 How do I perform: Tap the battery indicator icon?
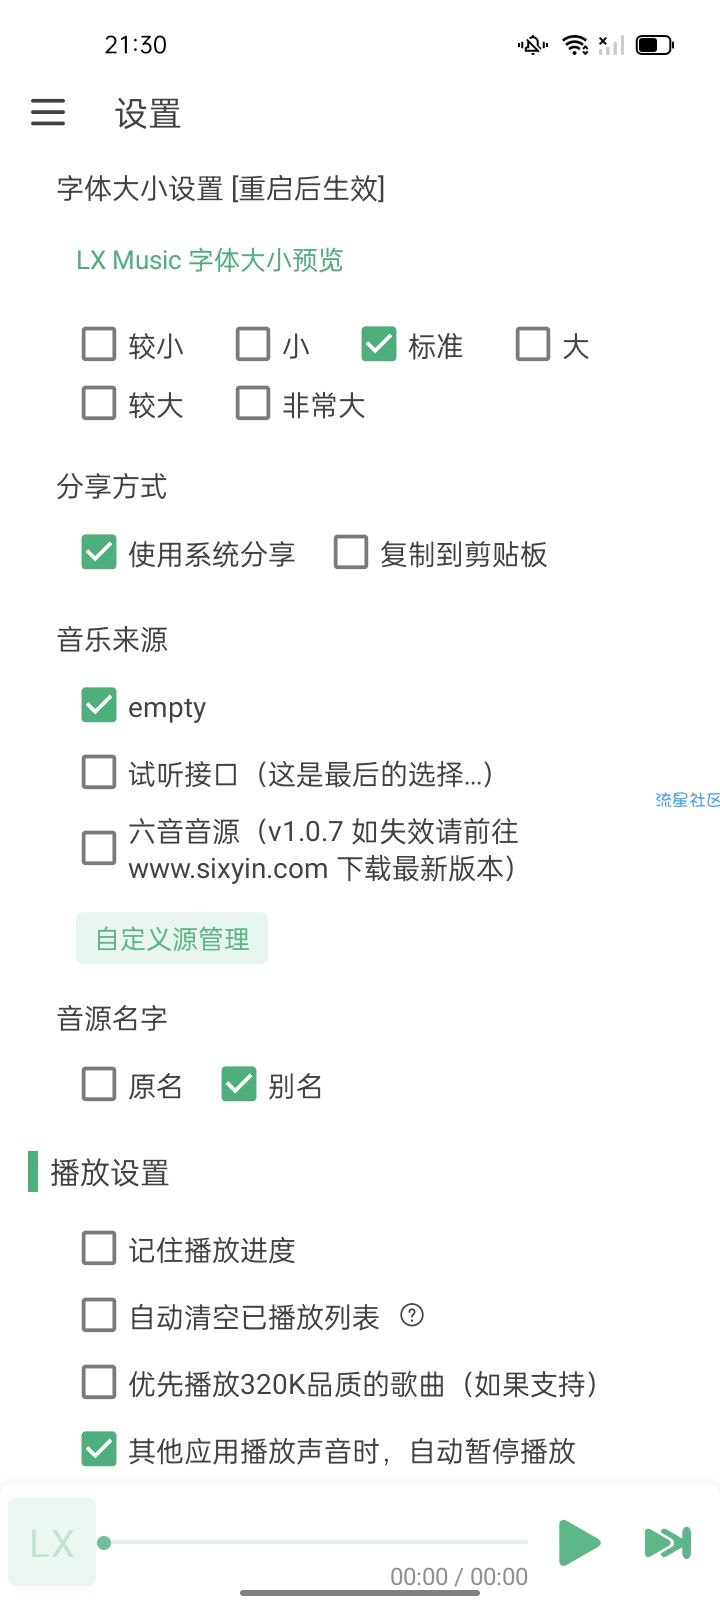click(655, 44)
